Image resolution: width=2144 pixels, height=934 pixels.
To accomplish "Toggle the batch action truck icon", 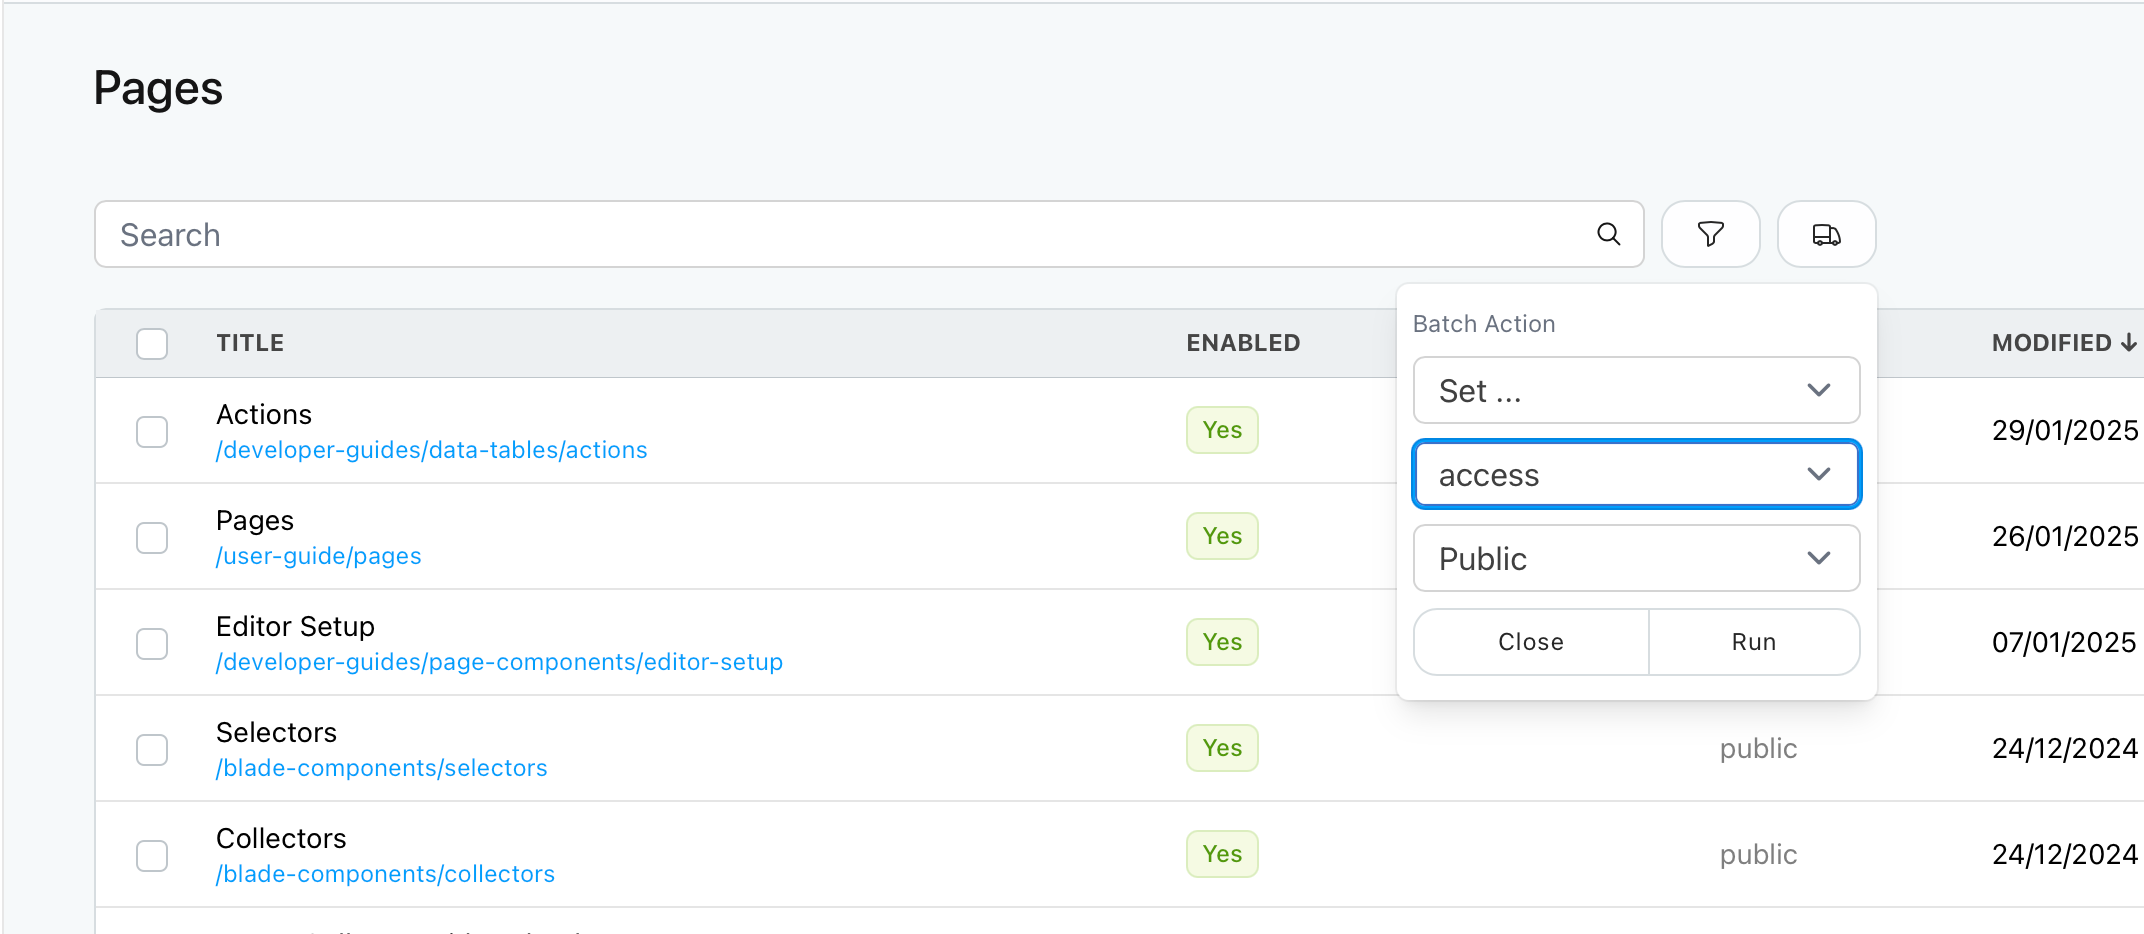I will pos(1826,234).
